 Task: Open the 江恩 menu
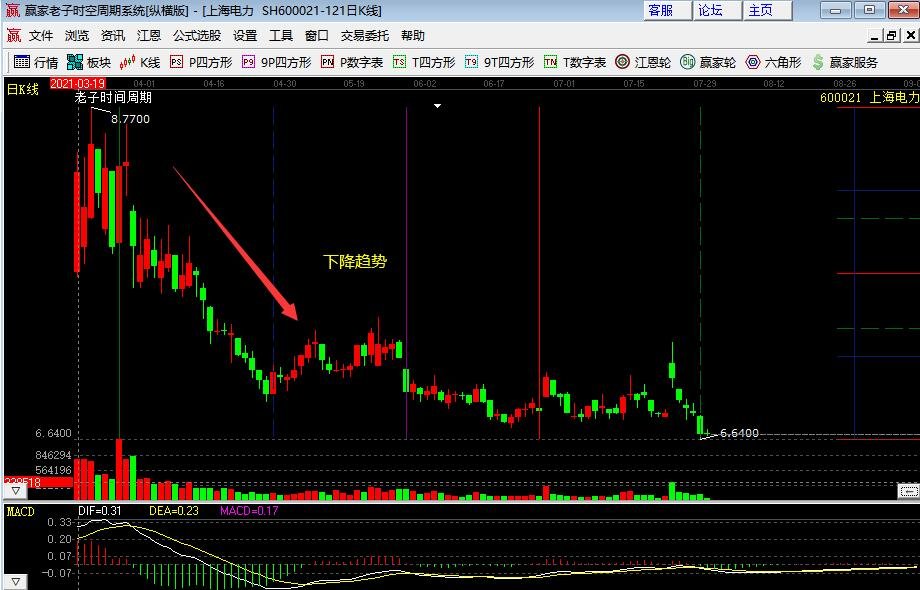tap(148, 36)
